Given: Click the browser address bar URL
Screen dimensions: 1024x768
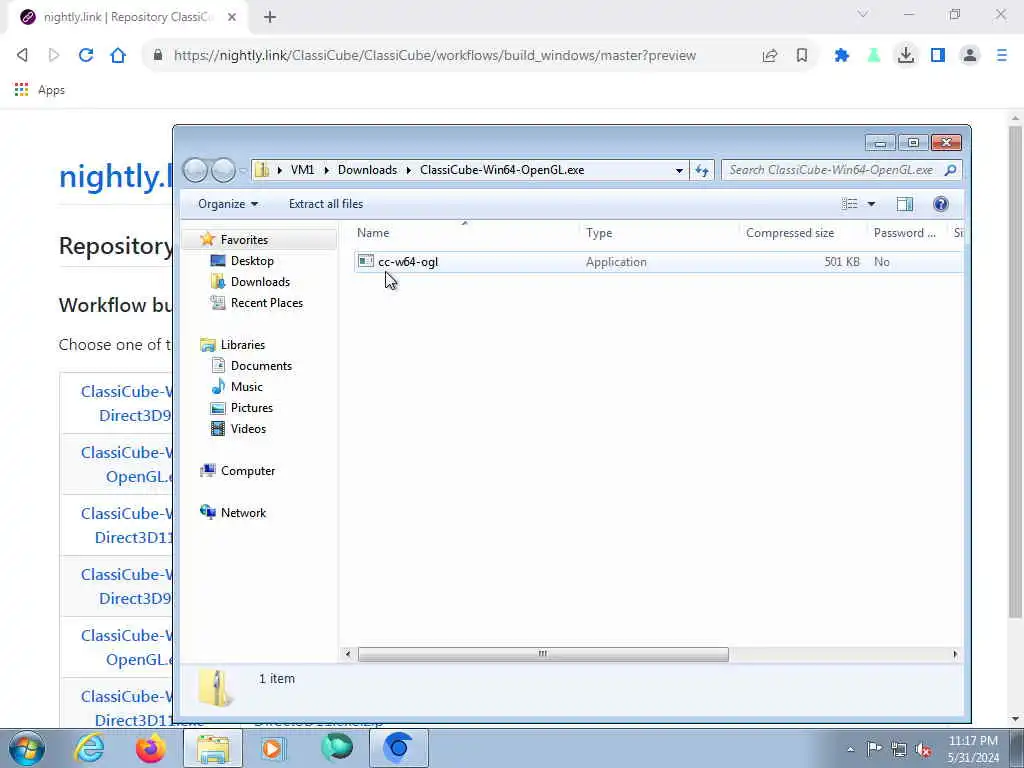Looking at the screenshot, I should pyautogui.click(x=434, y=56).
